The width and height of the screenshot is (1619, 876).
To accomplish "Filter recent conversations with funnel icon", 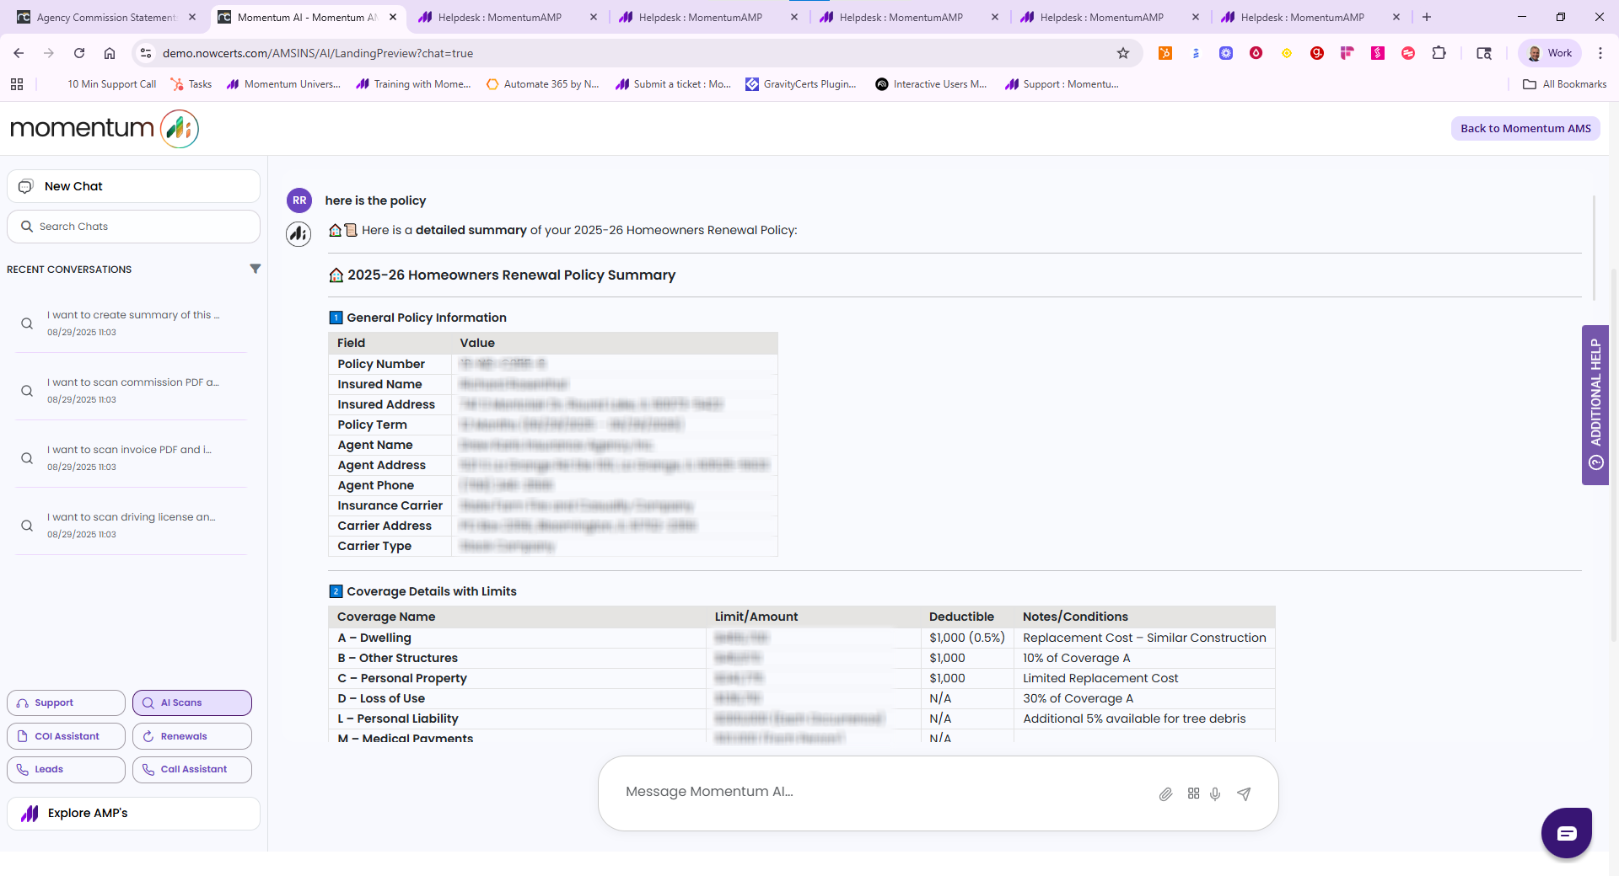I will click(x=255, y=269).
